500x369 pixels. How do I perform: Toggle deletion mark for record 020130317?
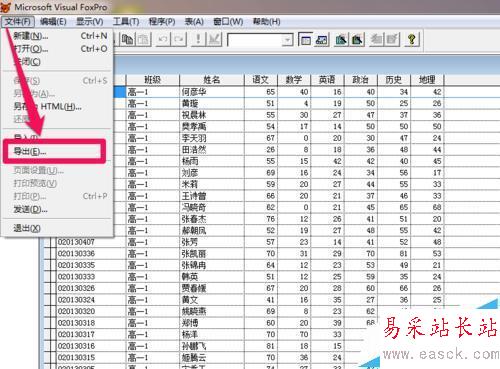tap(53, 334)
